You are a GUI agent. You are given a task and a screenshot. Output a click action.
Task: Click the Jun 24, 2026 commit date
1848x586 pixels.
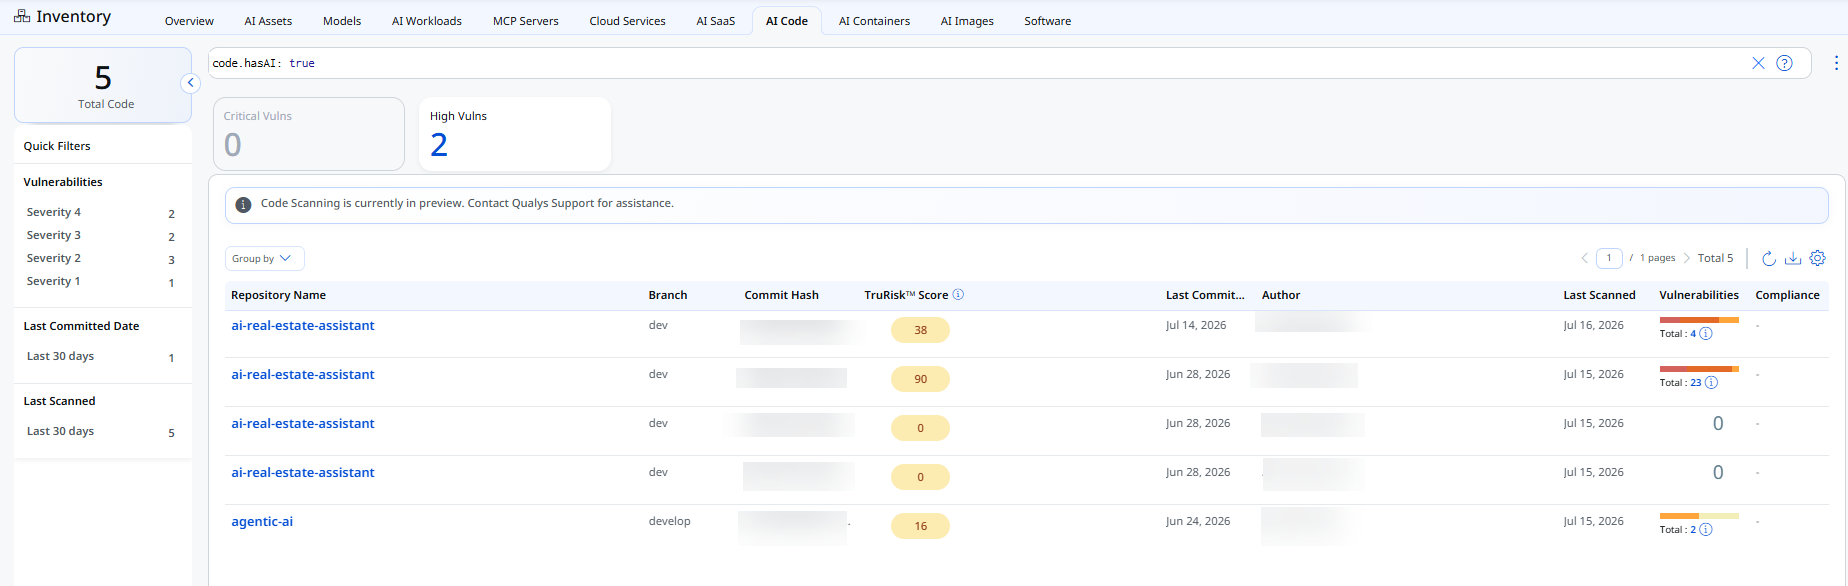pyautogui.click(x=1197, y=521)
